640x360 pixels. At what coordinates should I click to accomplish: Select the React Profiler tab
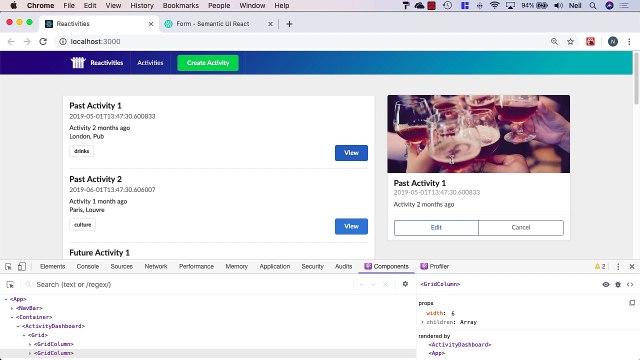[435, 267]
